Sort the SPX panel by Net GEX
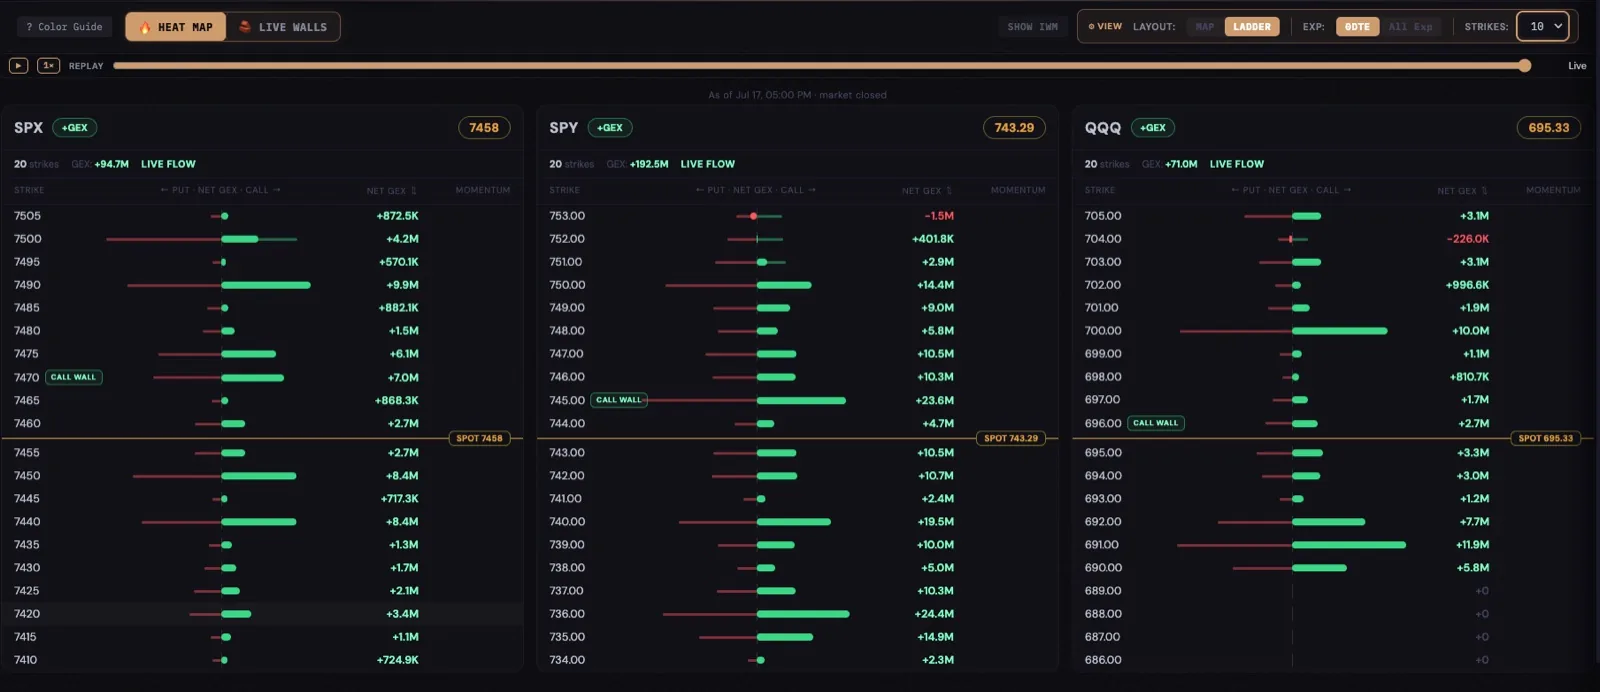The height and width of the screenshot is (692, 1600). (391, 190)
